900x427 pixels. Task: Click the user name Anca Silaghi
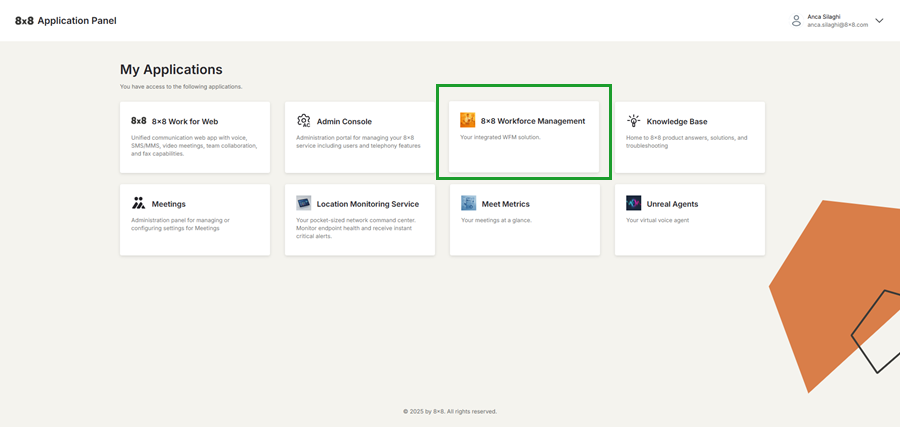(826, 16)
